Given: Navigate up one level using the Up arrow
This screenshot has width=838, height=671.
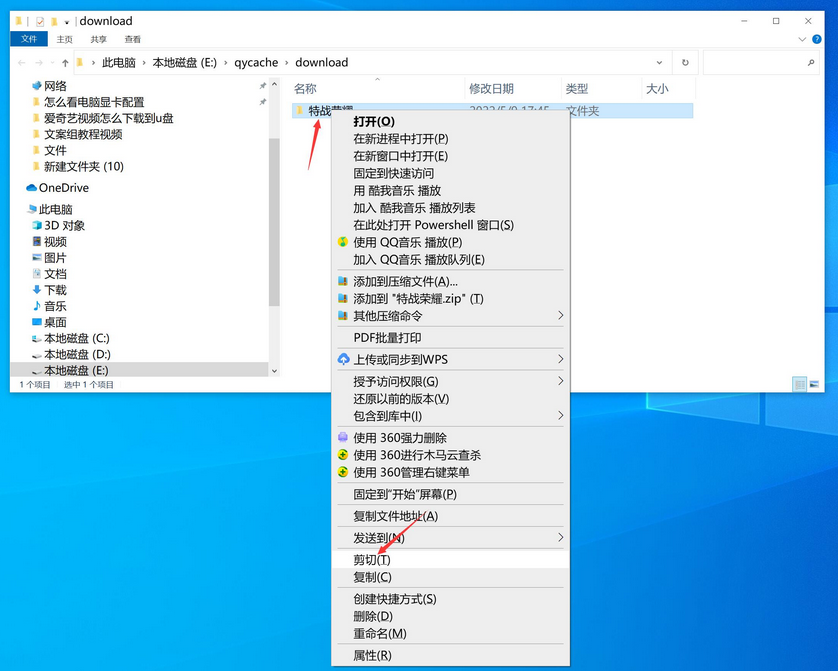Looking at the screenshot, I should click(x=67, y=62).
